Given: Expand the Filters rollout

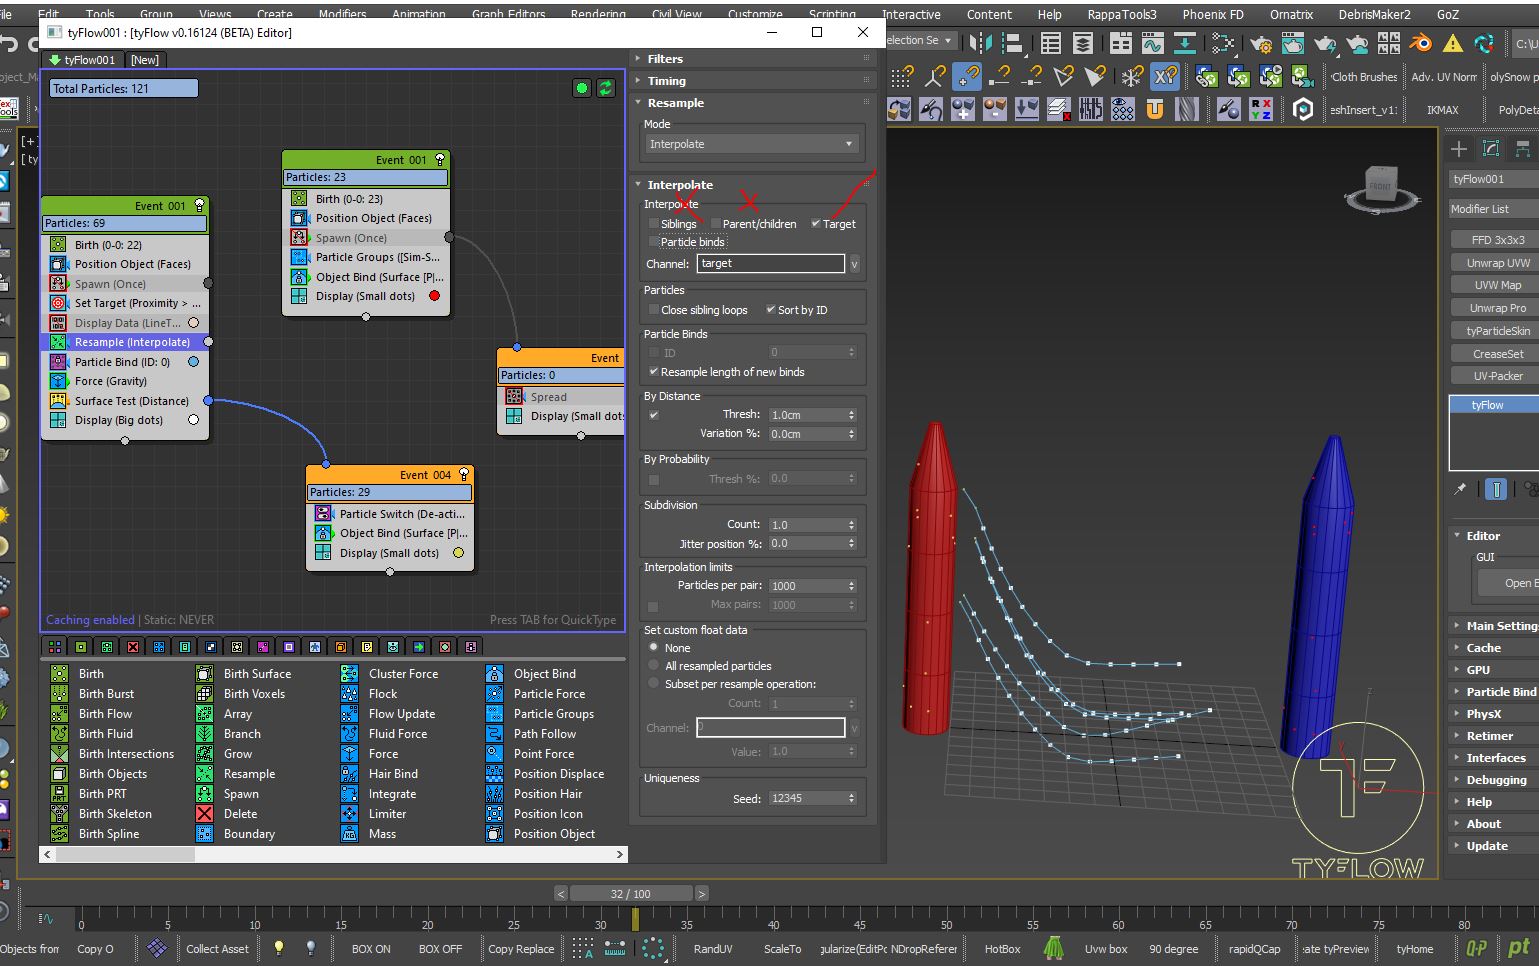Looking at the screenshot, I should coord(665,59).
